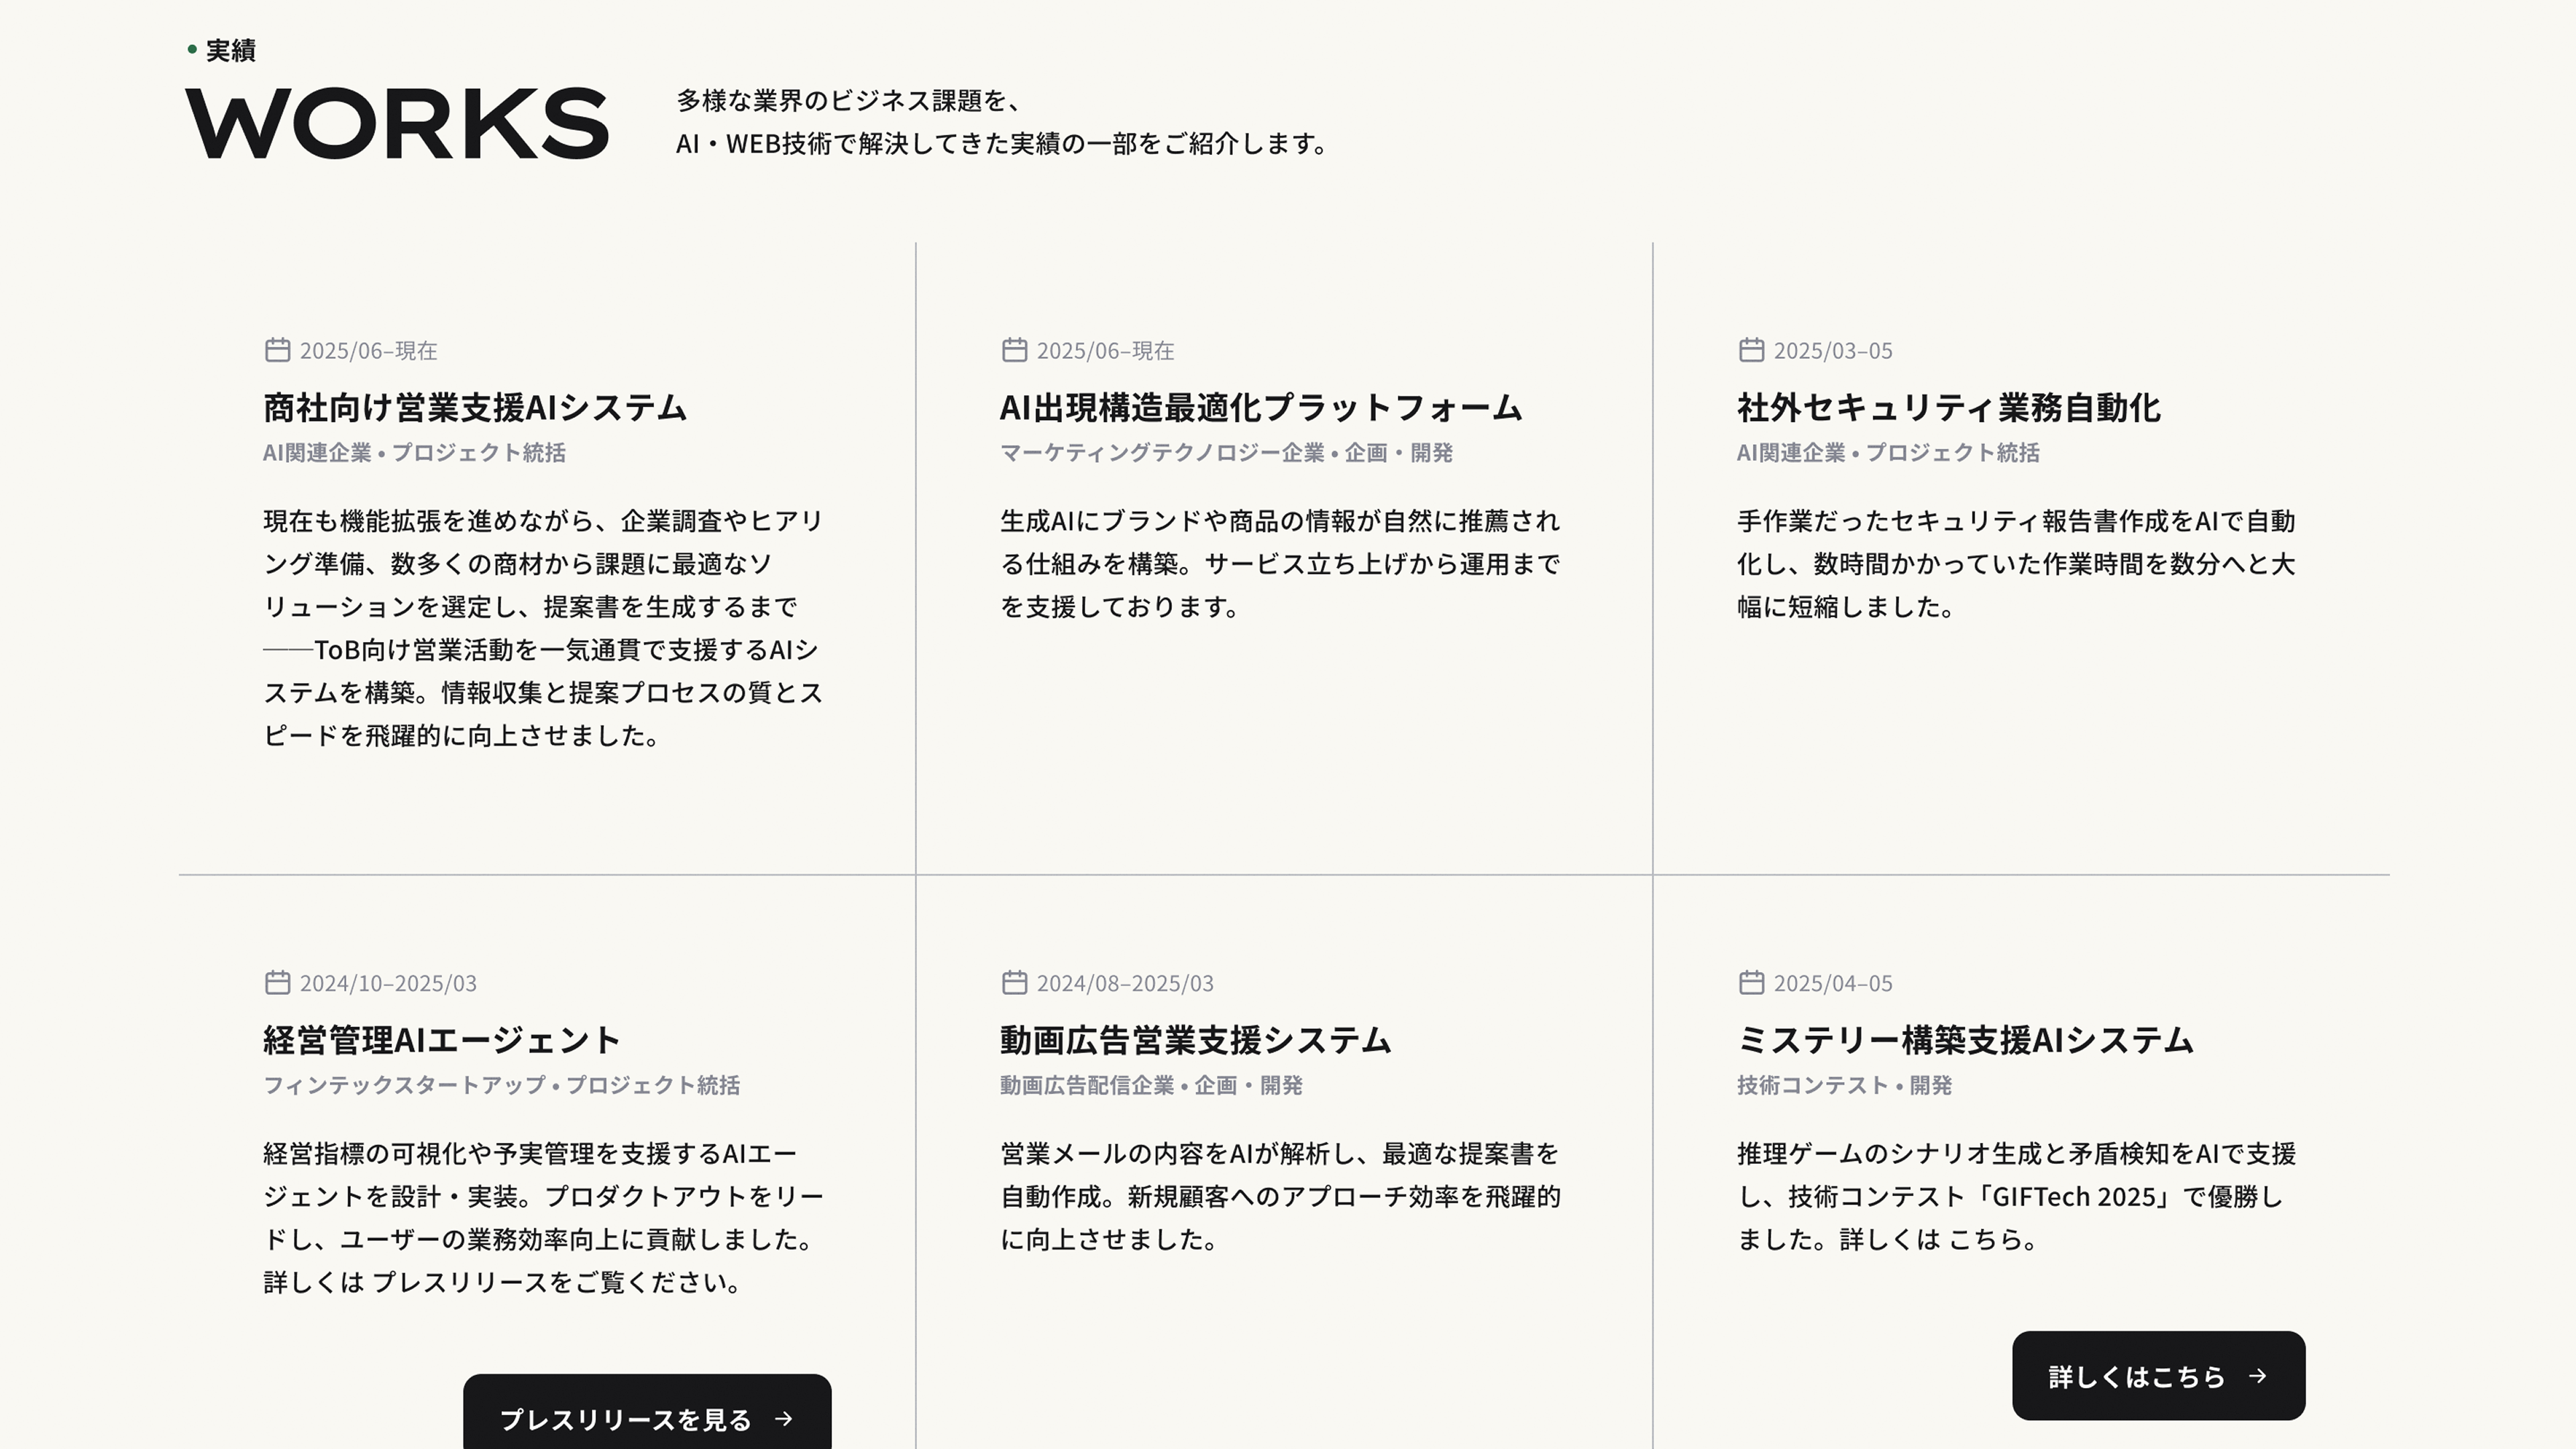The image size is (2576, 1449).
Task: Click subtitle フィンテックスタートアップ • プロジェクト統括
Action: 501,1085
